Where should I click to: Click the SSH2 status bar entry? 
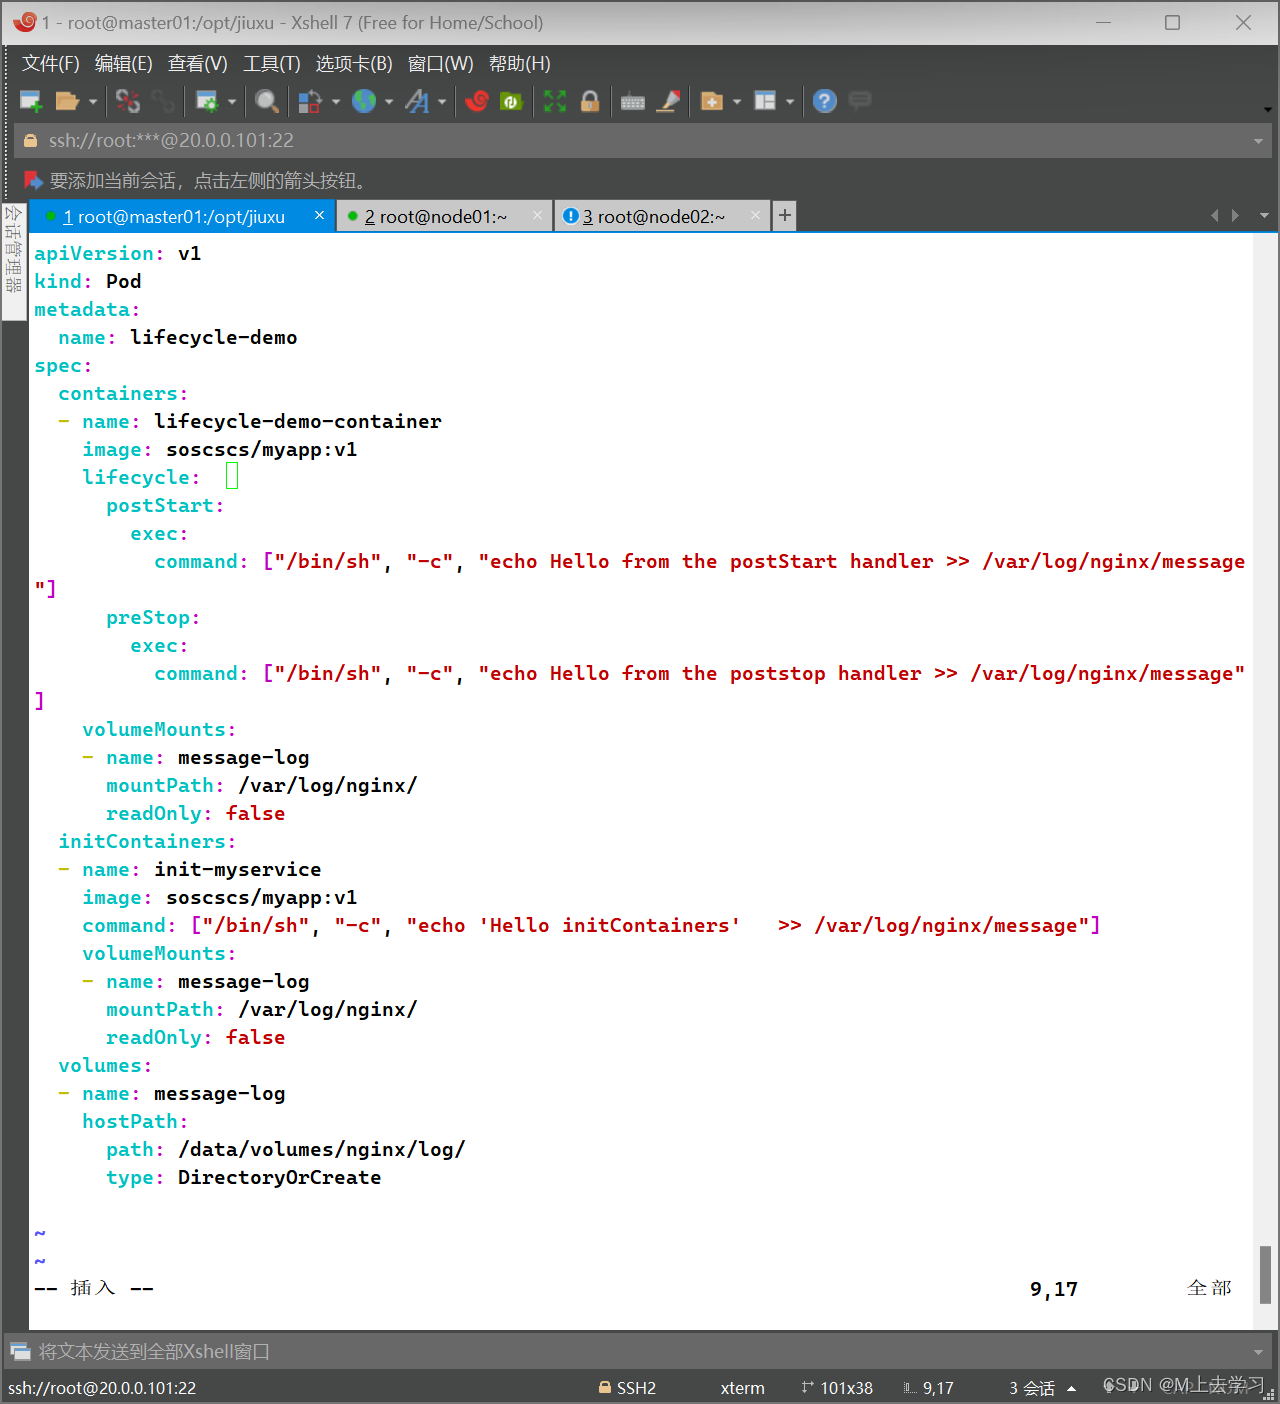(x=627, y=1388)
